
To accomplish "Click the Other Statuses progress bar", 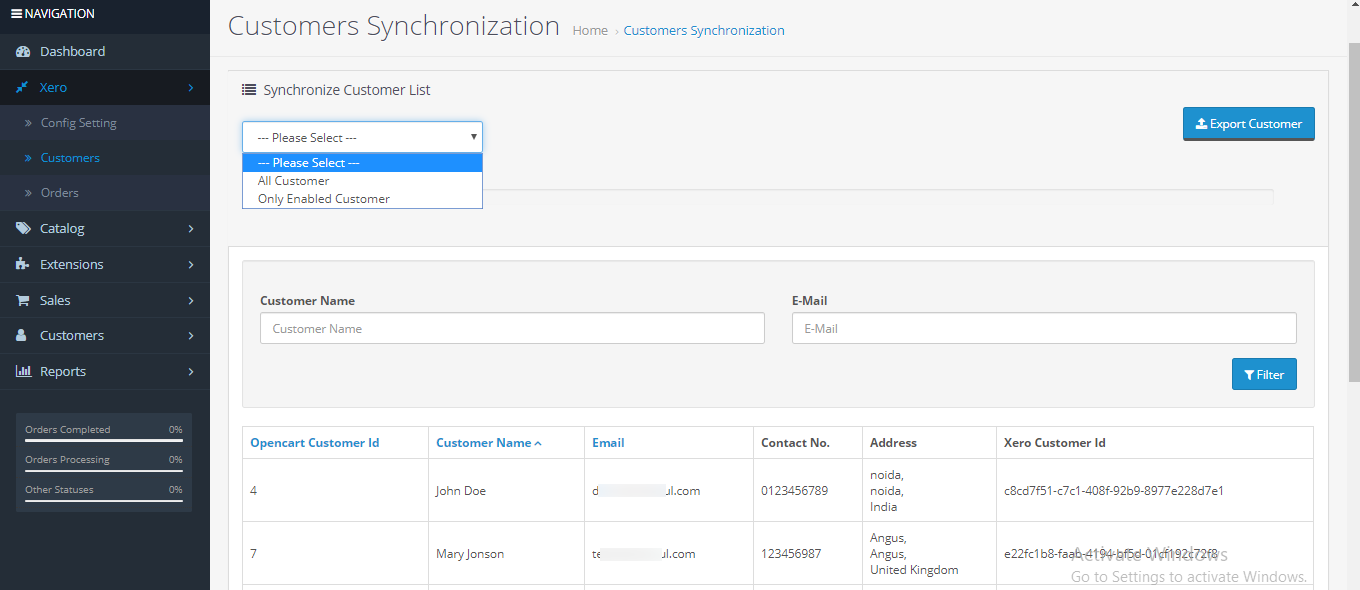I will (x=104, y=499).
